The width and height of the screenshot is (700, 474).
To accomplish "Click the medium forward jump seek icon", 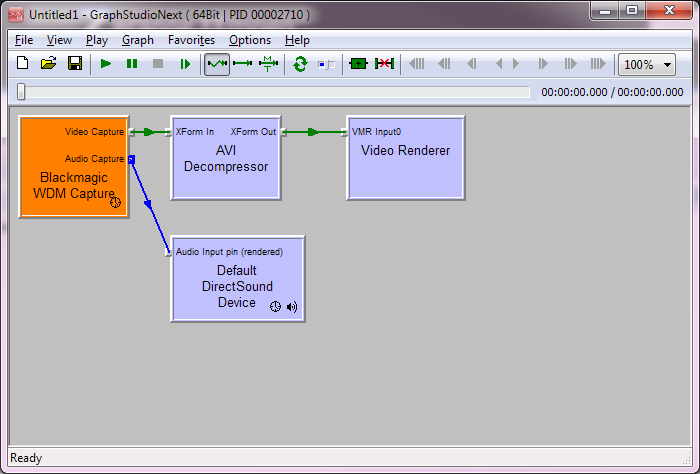I will (570, 64).
